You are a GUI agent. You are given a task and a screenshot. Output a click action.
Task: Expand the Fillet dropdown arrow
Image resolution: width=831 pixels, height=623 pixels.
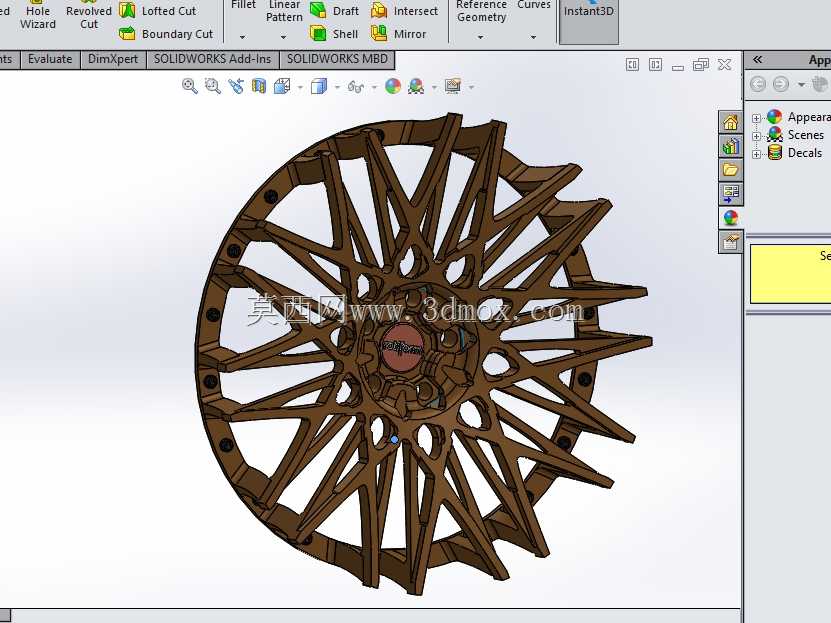point(242,38)
